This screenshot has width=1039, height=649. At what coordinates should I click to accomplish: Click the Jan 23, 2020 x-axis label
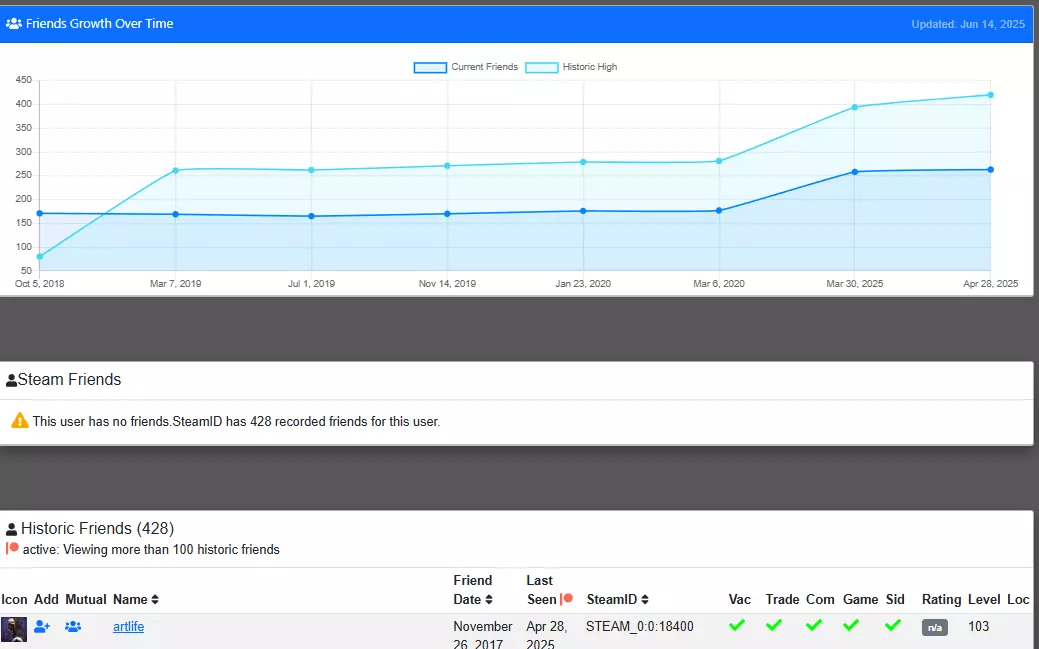(x=583, y=284)
